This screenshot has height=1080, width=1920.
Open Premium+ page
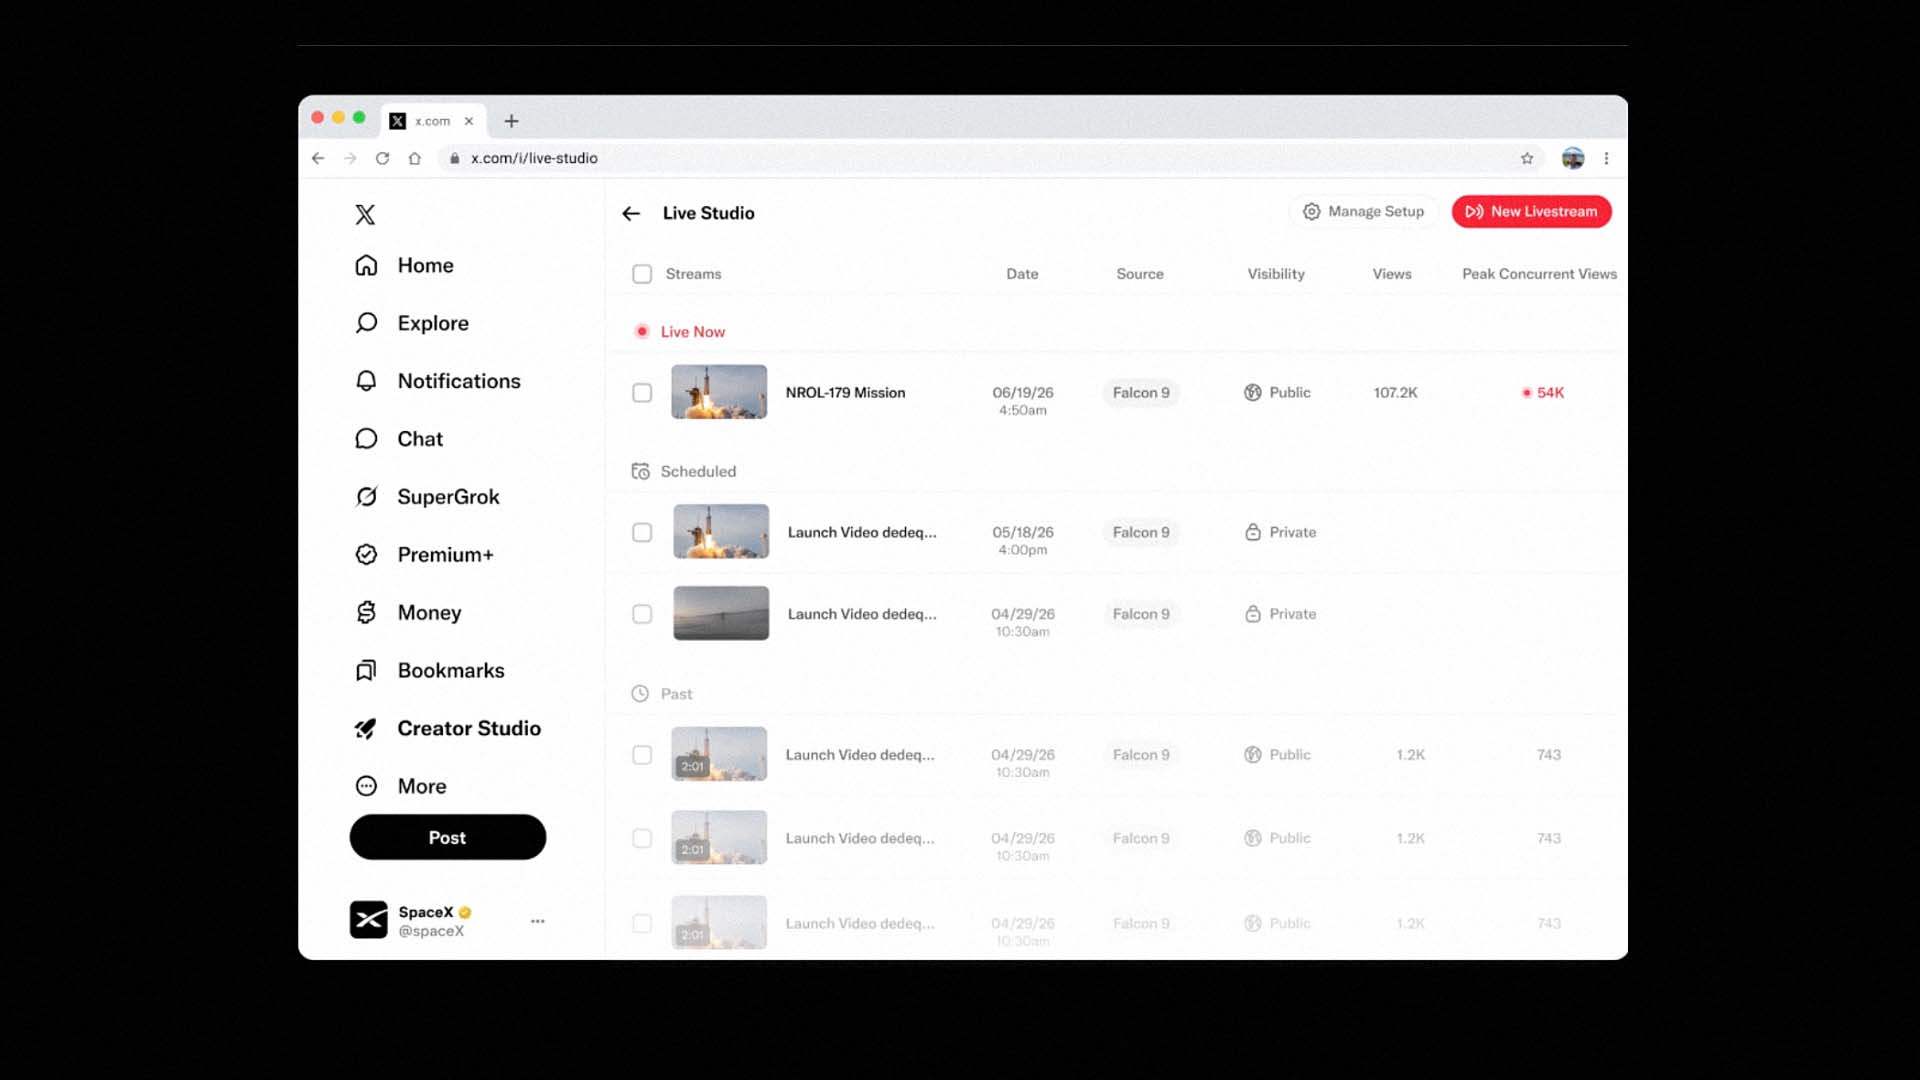424,555
